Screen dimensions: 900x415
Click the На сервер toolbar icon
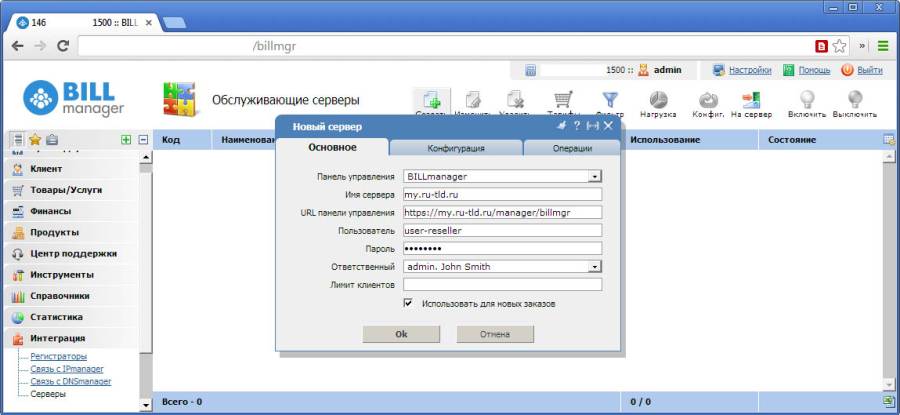point(751,99)
